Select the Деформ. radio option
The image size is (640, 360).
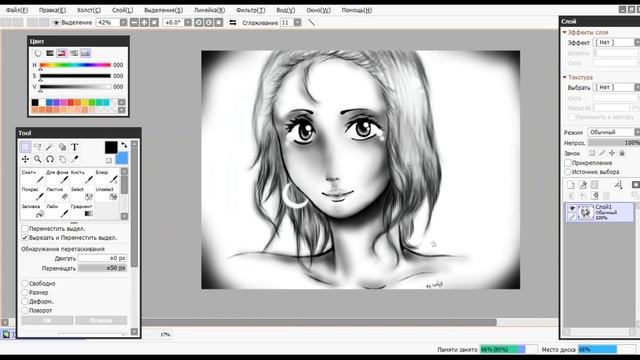pyautogui.click(x=25, y=301)
